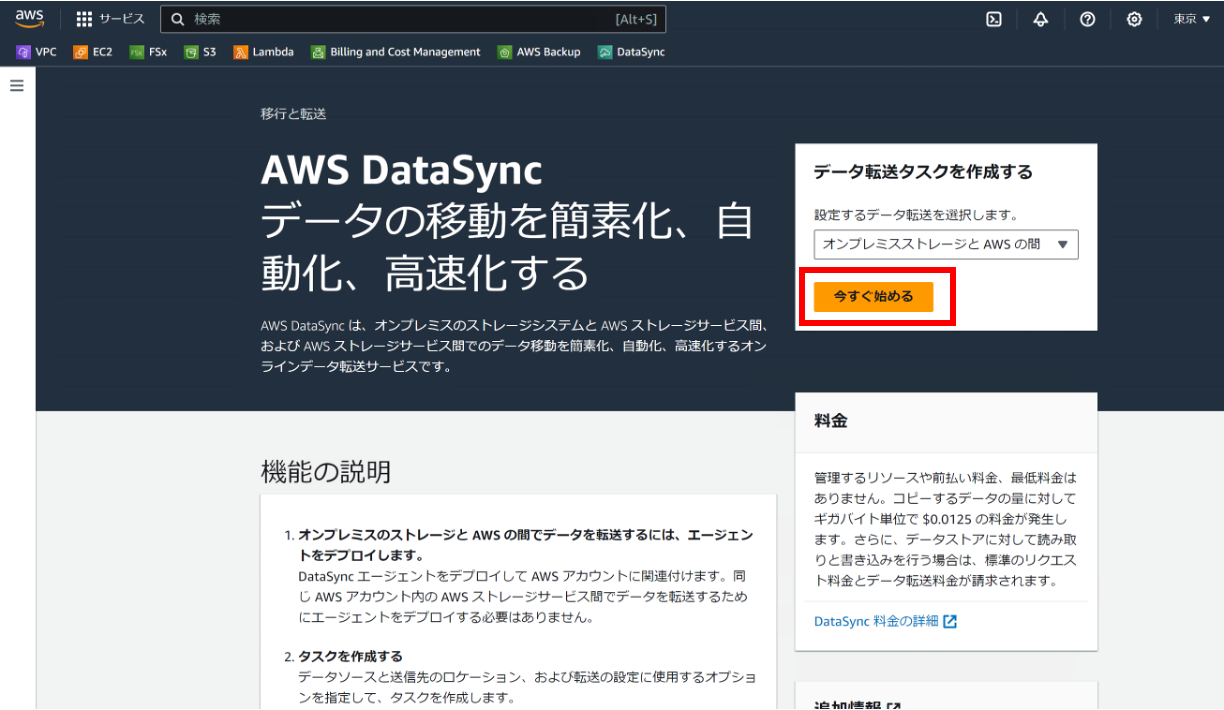Screen dimensions: 1224x710
Task: Open the サービス grid menu
Action: coord(110,19)
